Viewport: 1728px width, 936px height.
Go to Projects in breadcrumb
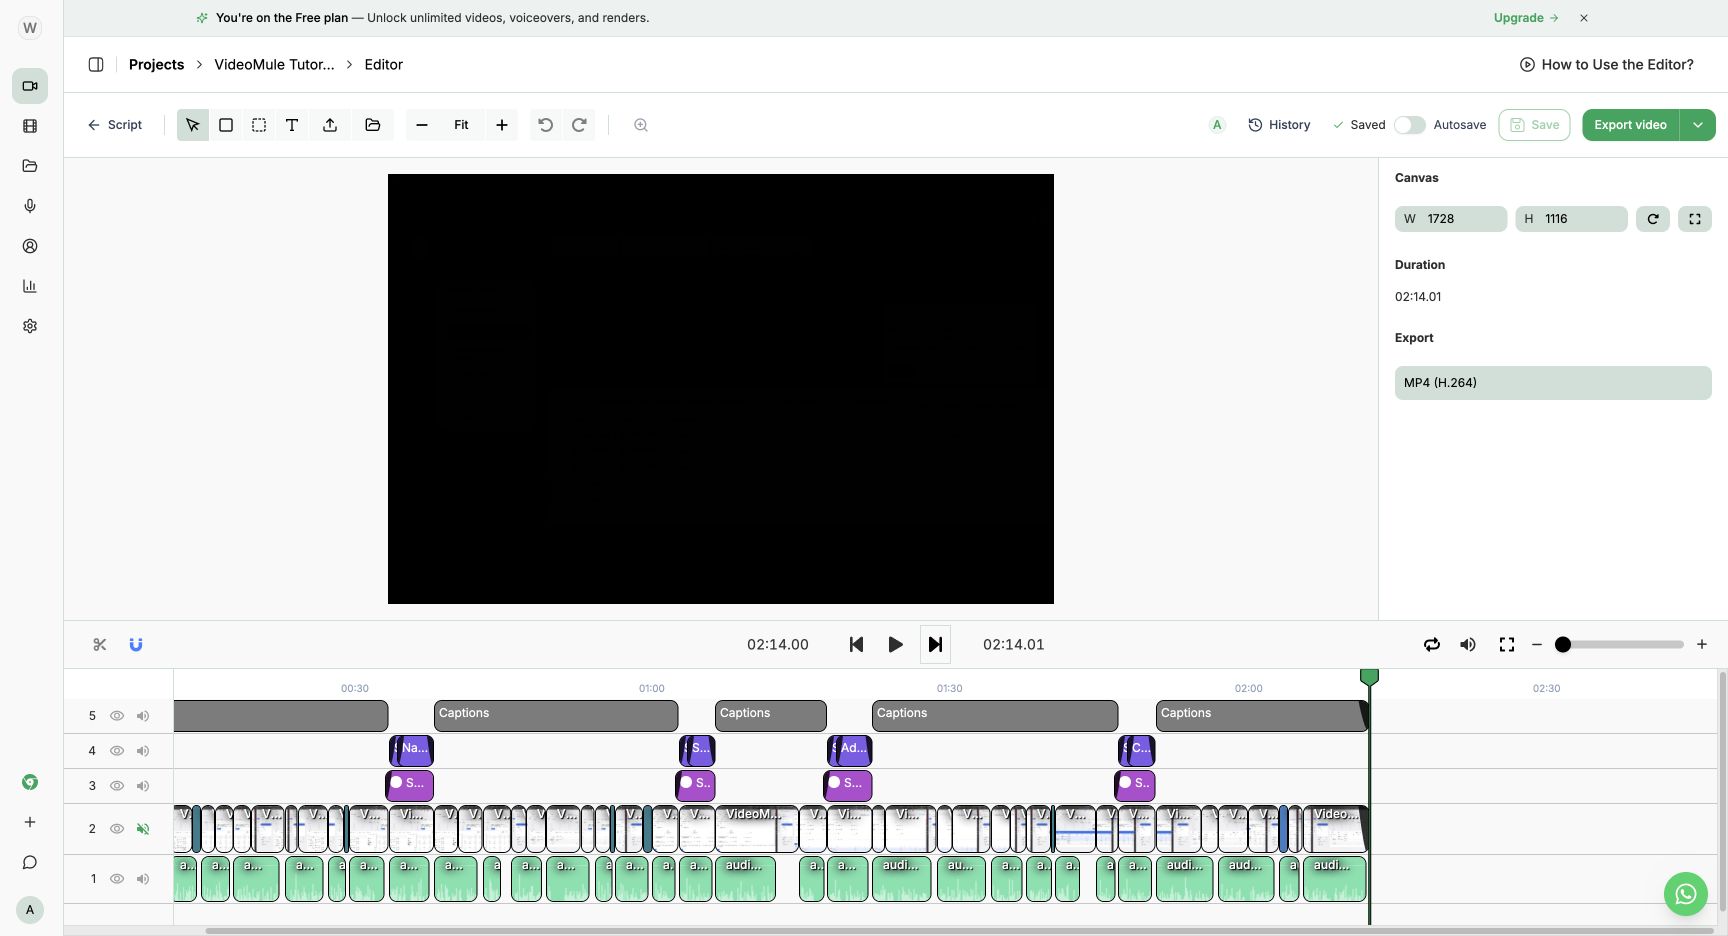156,65
